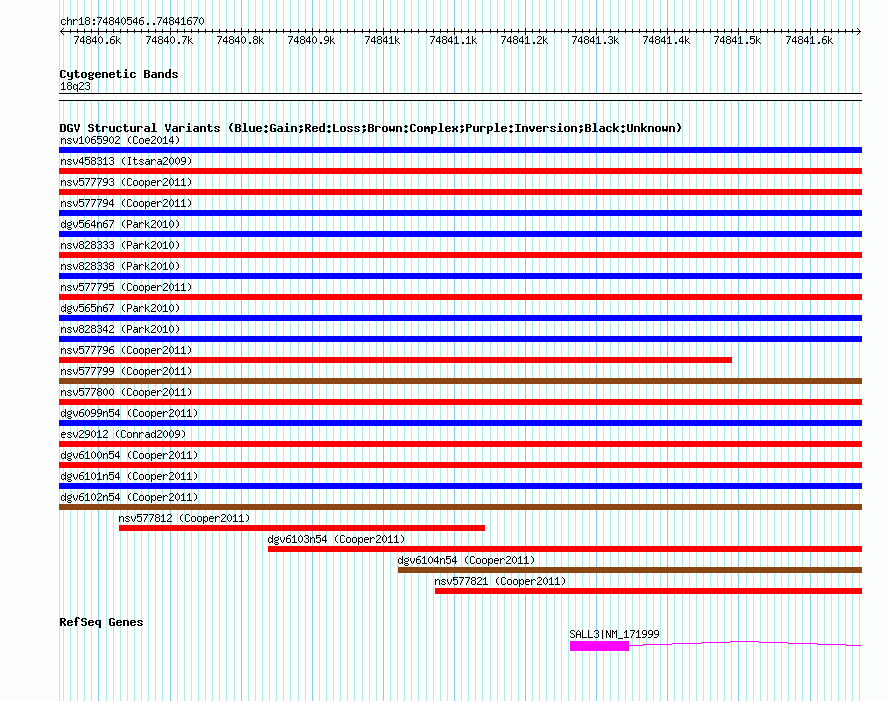The width and height of the screenshot is (890, 701).
Task: Click the DGV Structural Variants track title
Action: [370, 128]
